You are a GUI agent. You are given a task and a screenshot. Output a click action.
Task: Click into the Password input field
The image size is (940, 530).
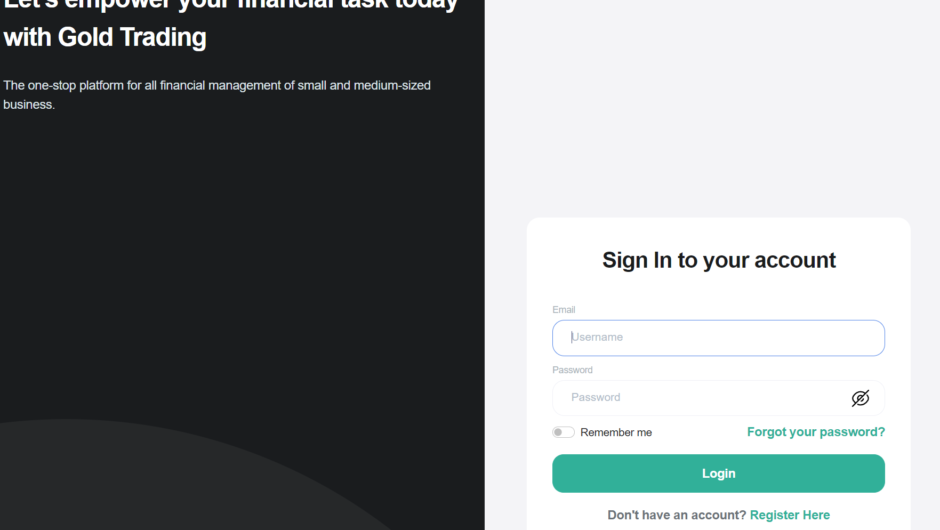coord(700,398)
